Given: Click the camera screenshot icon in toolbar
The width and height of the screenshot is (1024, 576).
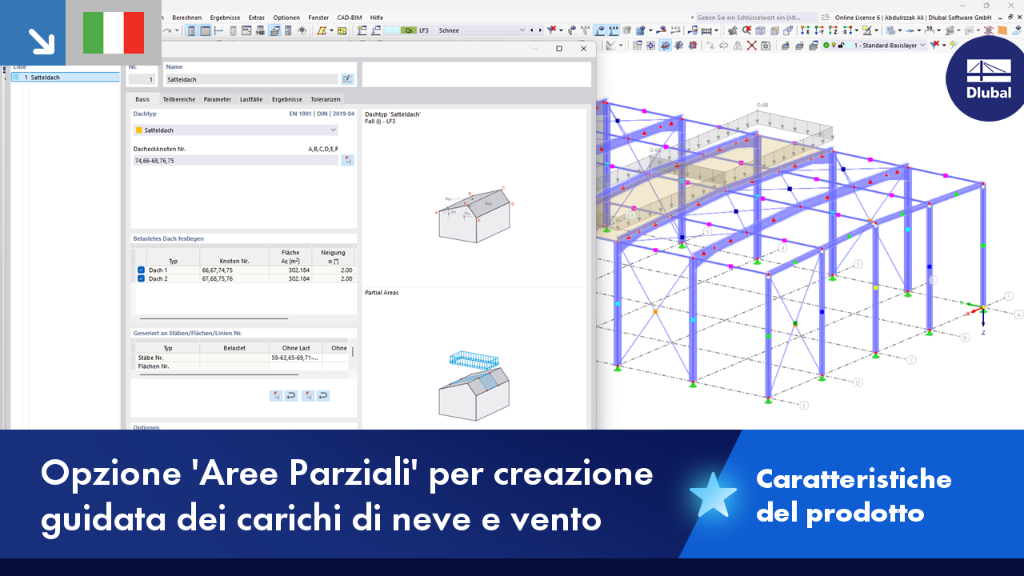Looking at the screenshot, I should [x=766, y=45].
